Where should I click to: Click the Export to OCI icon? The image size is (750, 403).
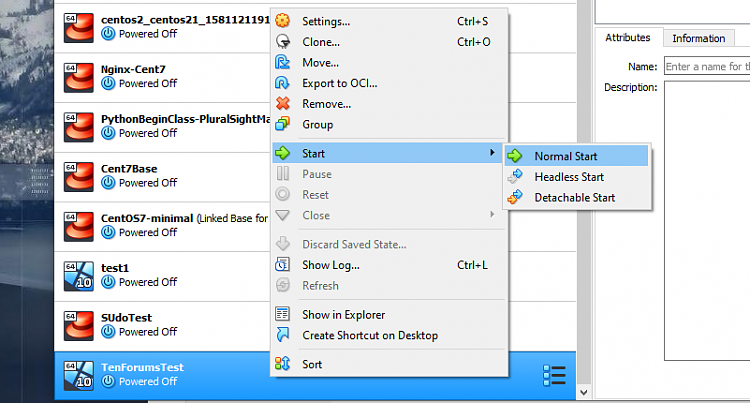[282, 83]
